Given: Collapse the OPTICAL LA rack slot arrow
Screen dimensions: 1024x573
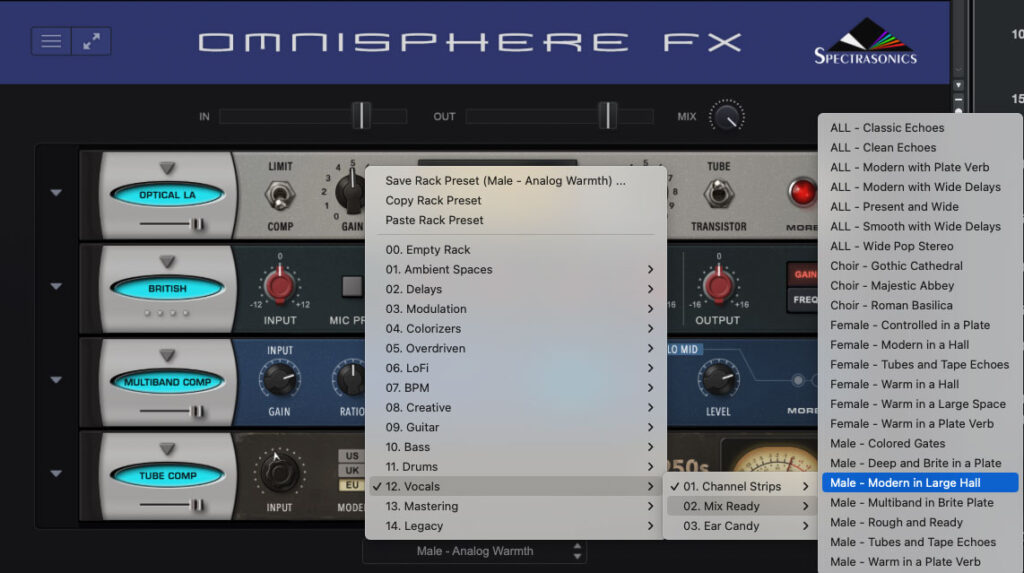Looking at the screenshot, I should (x=56, y=193).
